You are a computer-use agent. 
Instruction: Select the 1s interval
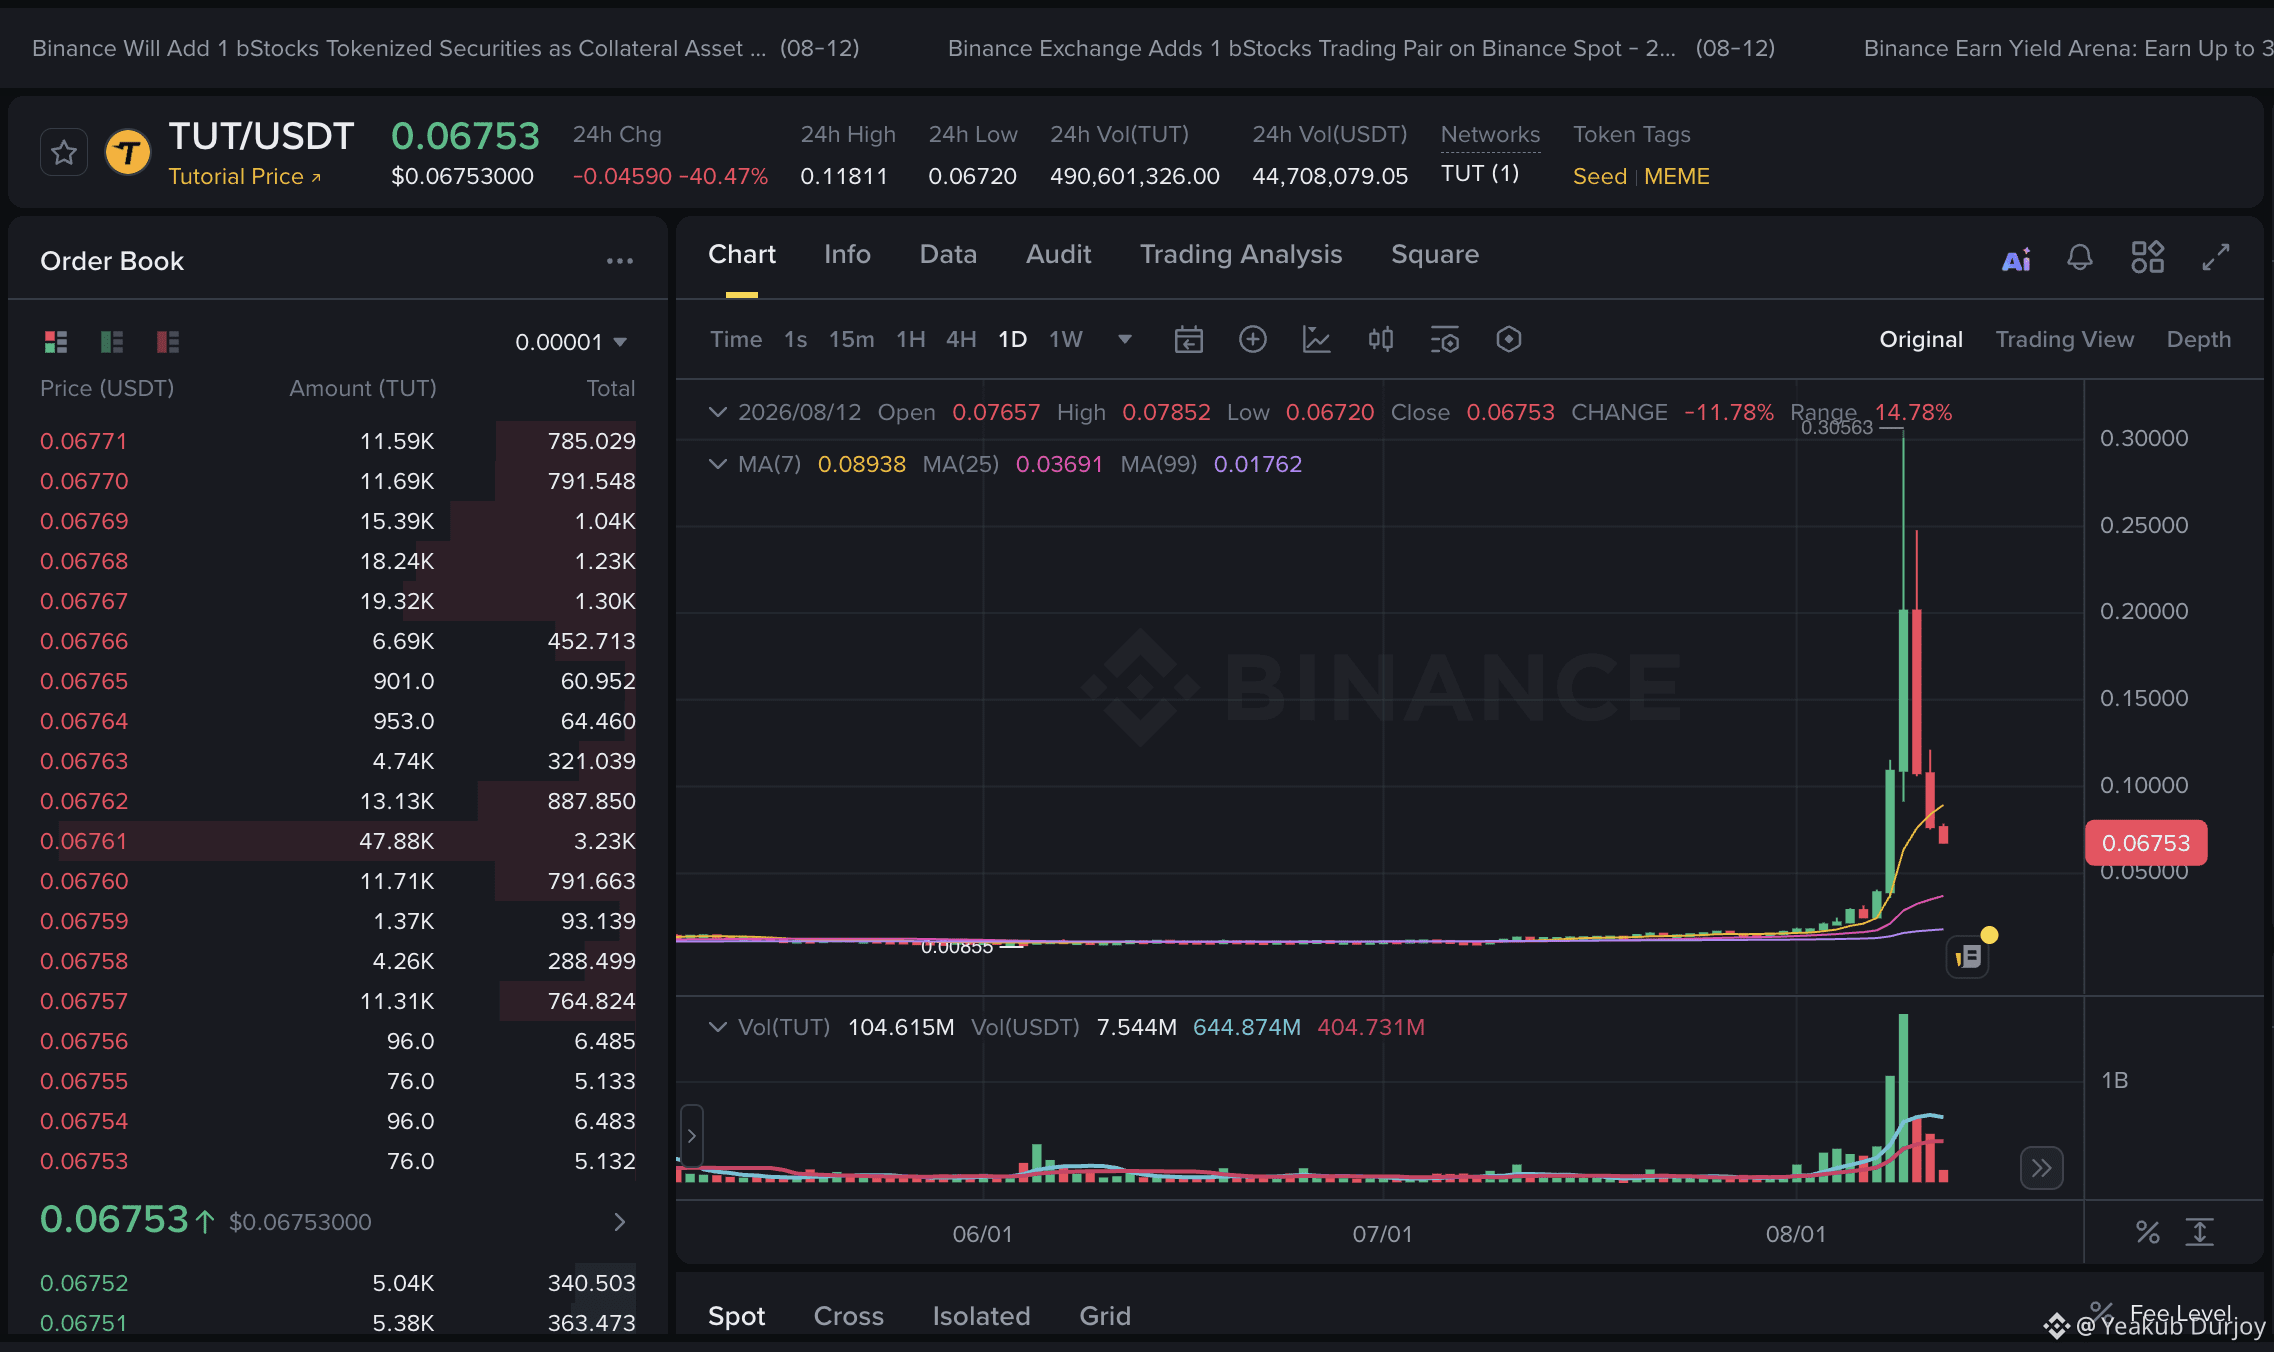pos(796,339)
